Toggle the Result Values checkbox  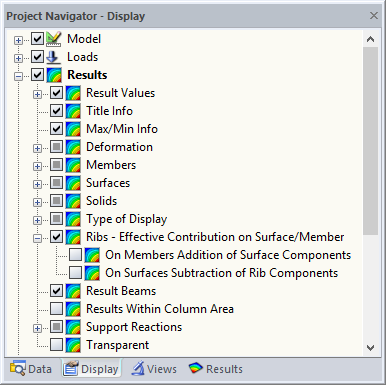click(56, 93)
